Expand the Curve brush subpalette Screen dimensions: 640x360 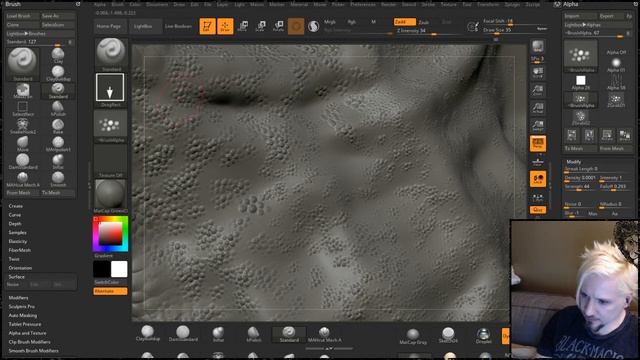tap(15, 215)
